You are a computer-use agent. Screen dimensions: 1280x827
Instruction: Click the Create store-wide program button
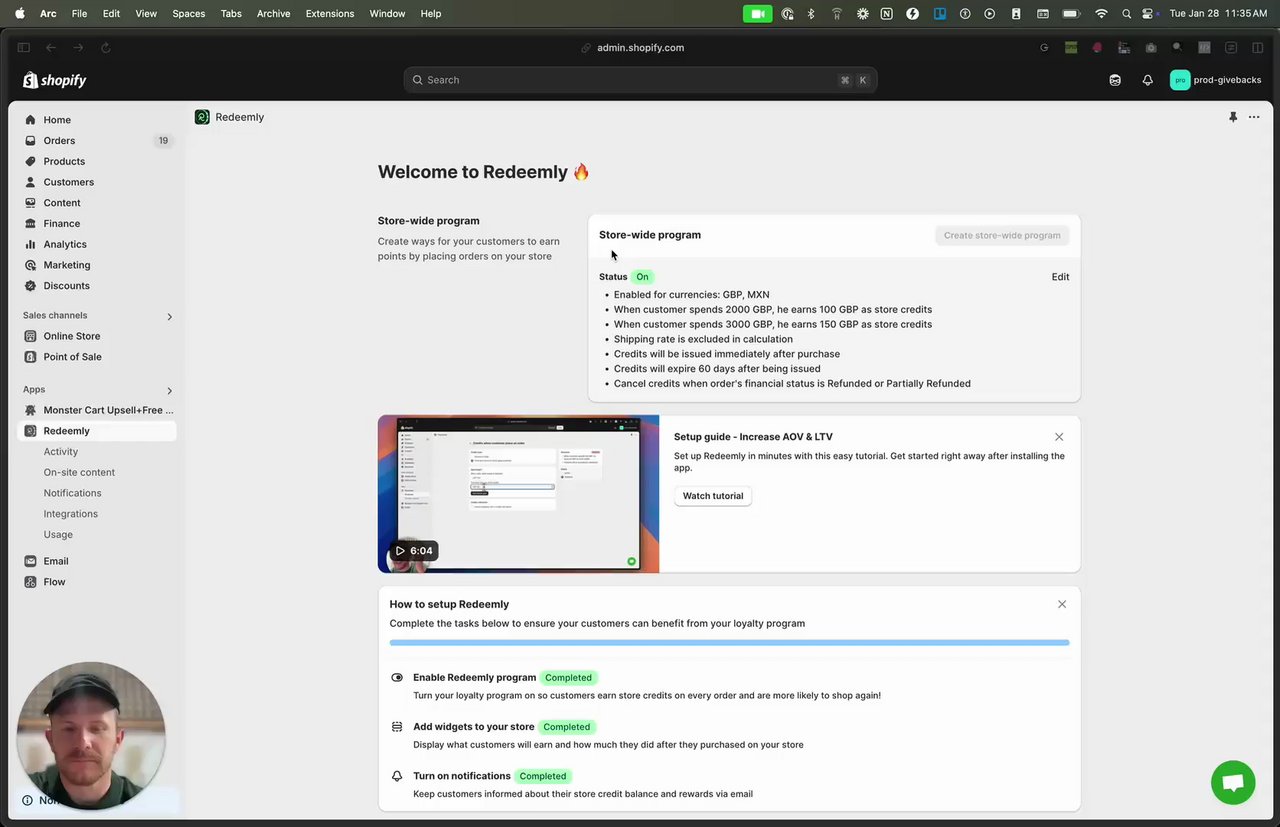pyautogui.click(x=1002, y=235)
